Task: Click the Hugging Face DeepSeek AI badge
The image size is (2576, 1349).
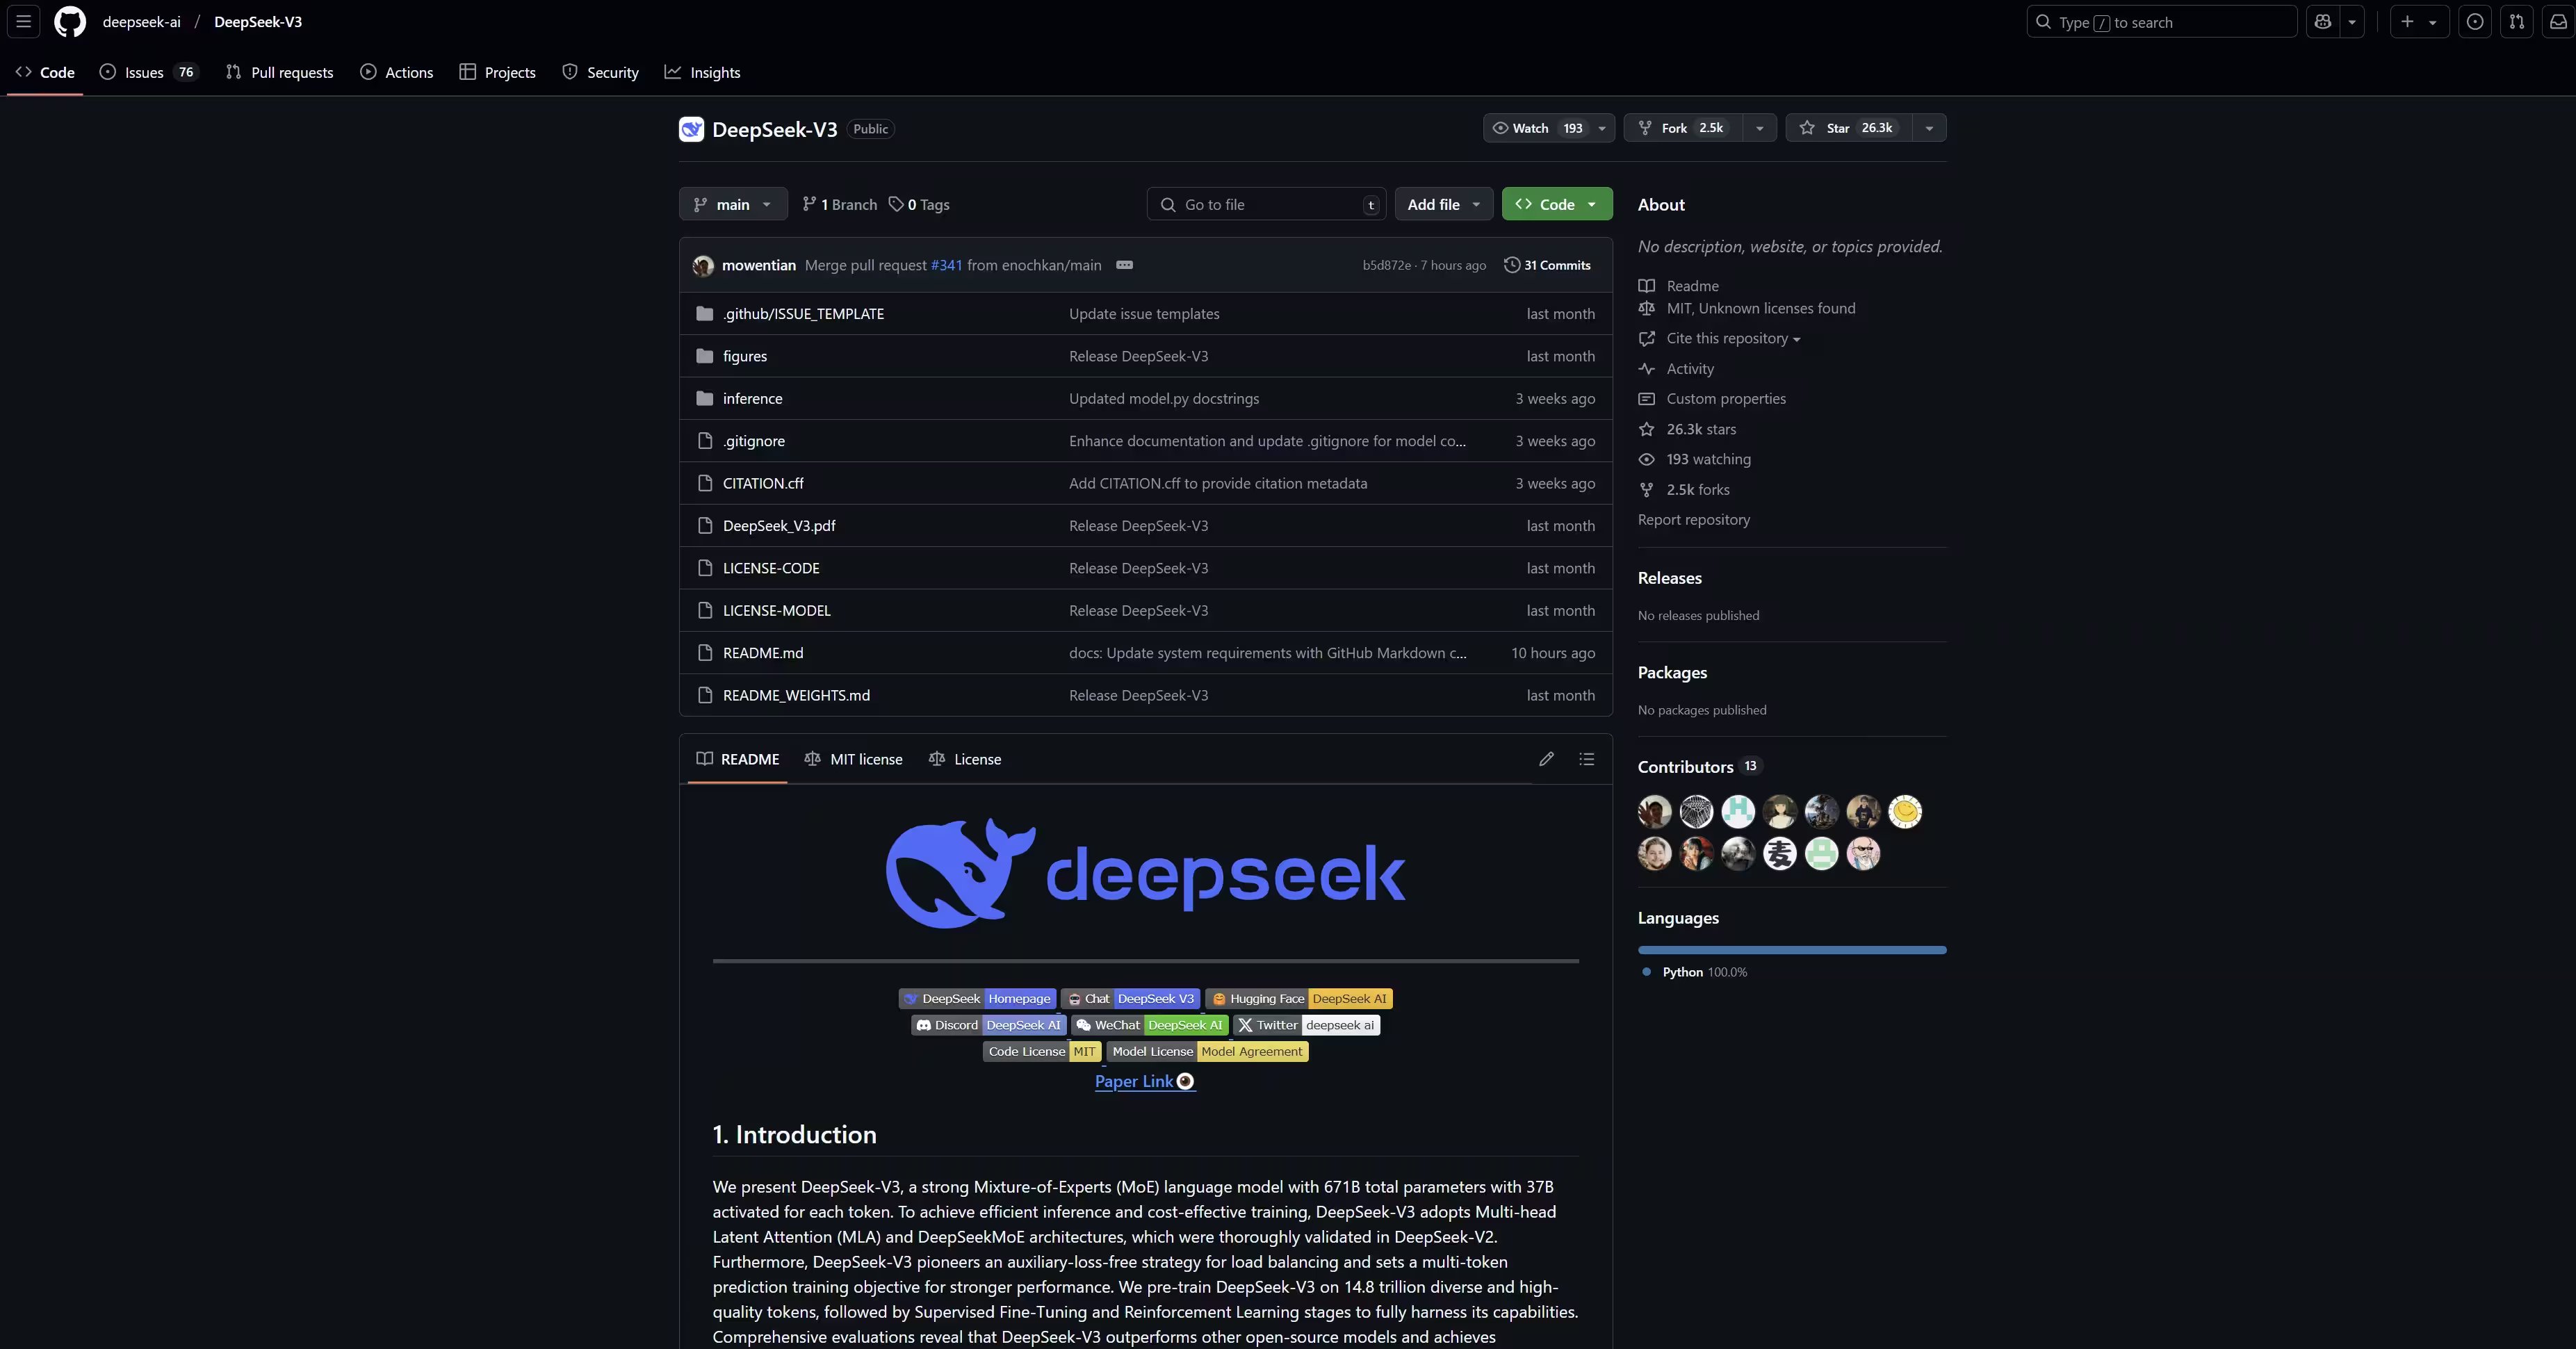Action: point(1299,999)
